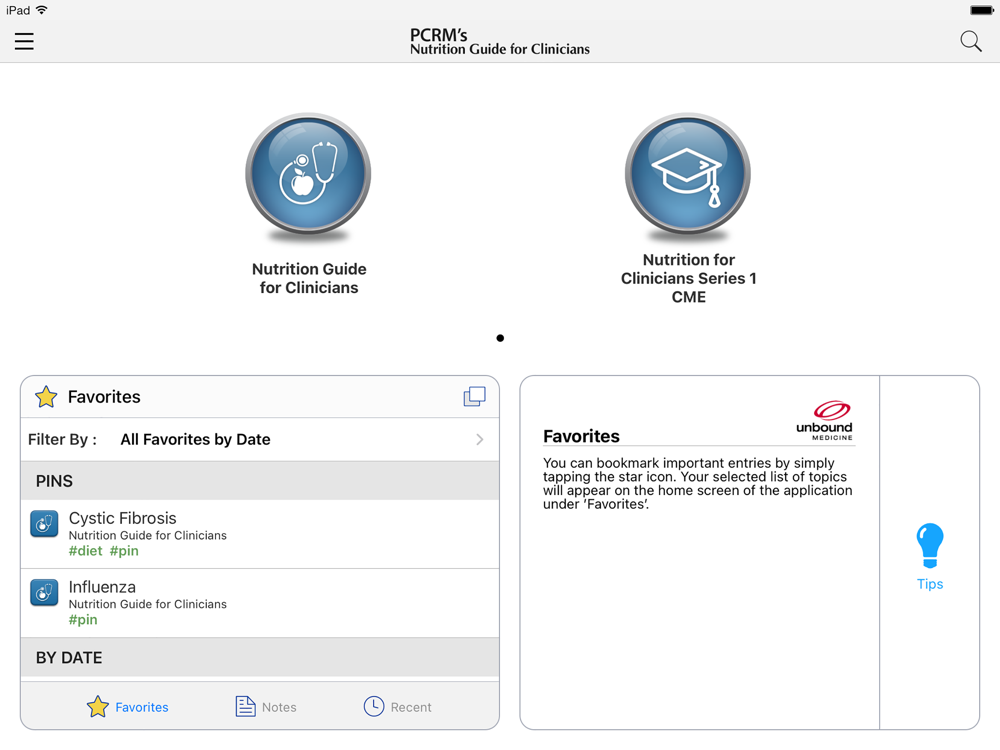The width and height of the screenshot is (1000, 750).
Task: Switch to the Favorites tab label
Action: (142, 707)
